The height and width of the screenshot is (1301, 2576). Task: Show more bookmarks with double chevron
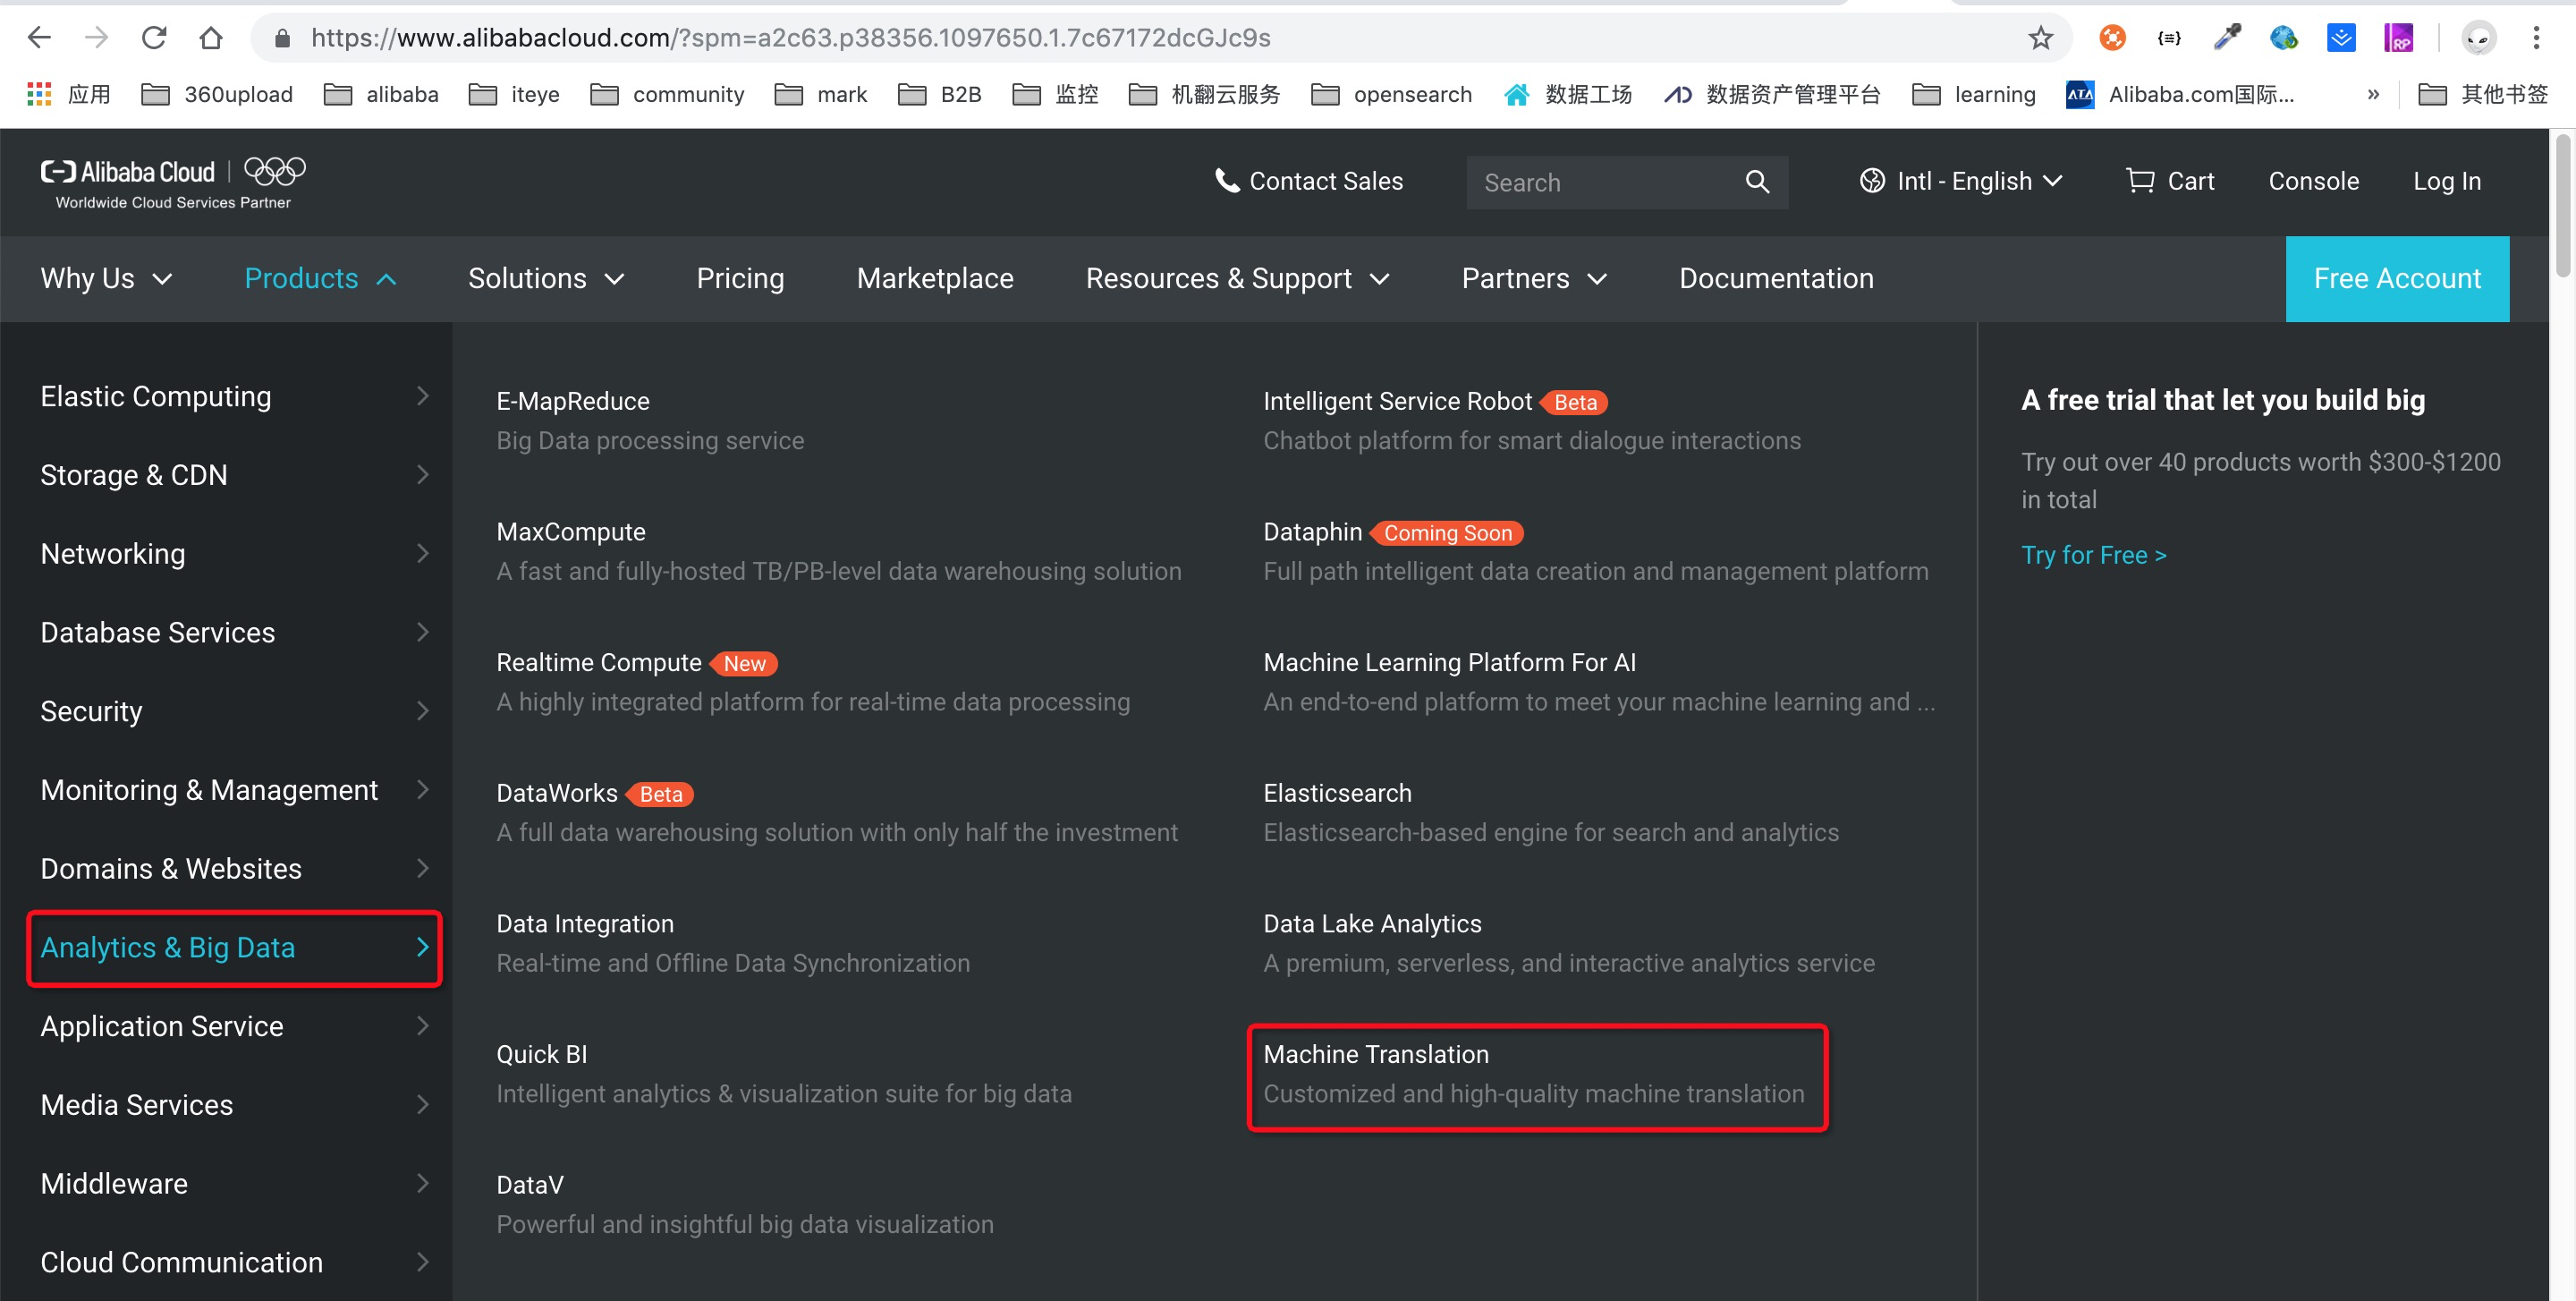click(2373, 94)
